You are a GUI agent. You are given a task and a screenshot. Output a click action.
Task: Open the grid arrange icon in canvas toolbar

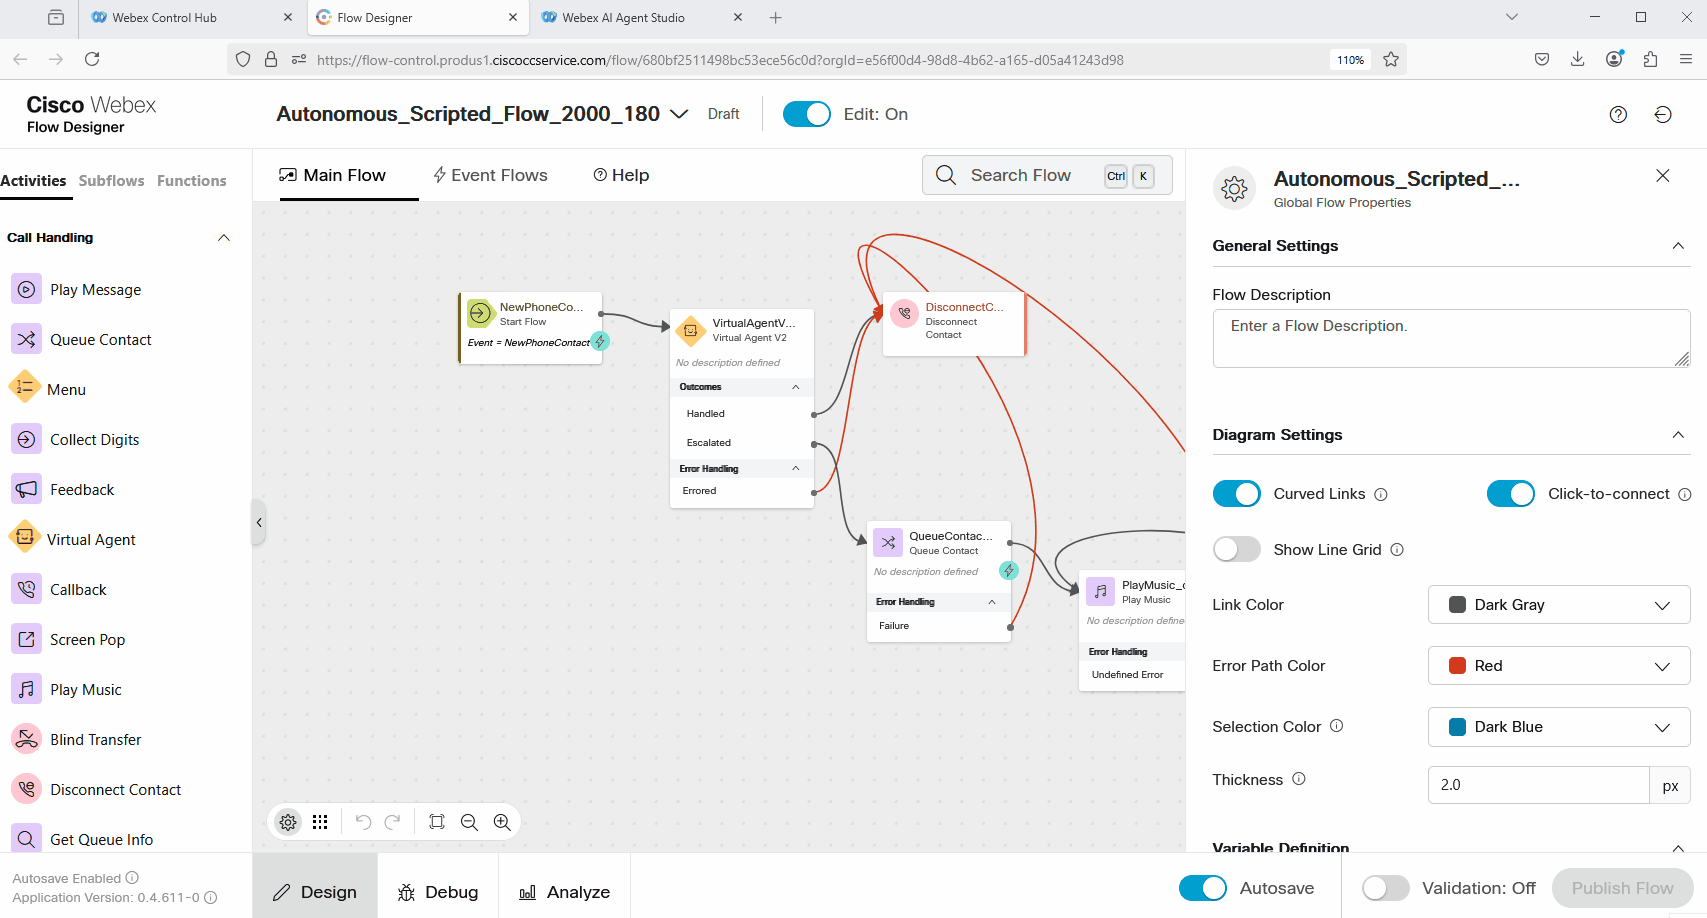click(320, 822)
